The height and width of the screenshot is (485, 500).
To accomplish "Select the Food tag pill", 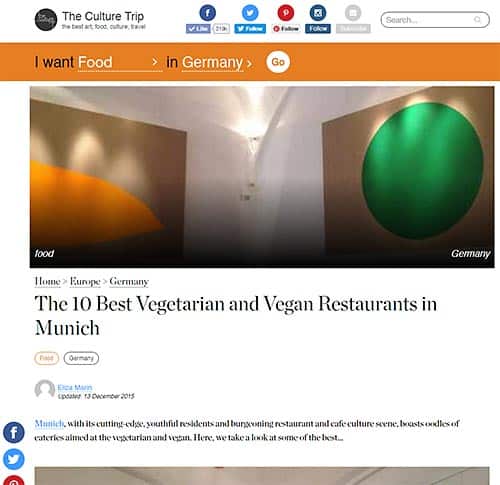I will [x=47, y=358].
